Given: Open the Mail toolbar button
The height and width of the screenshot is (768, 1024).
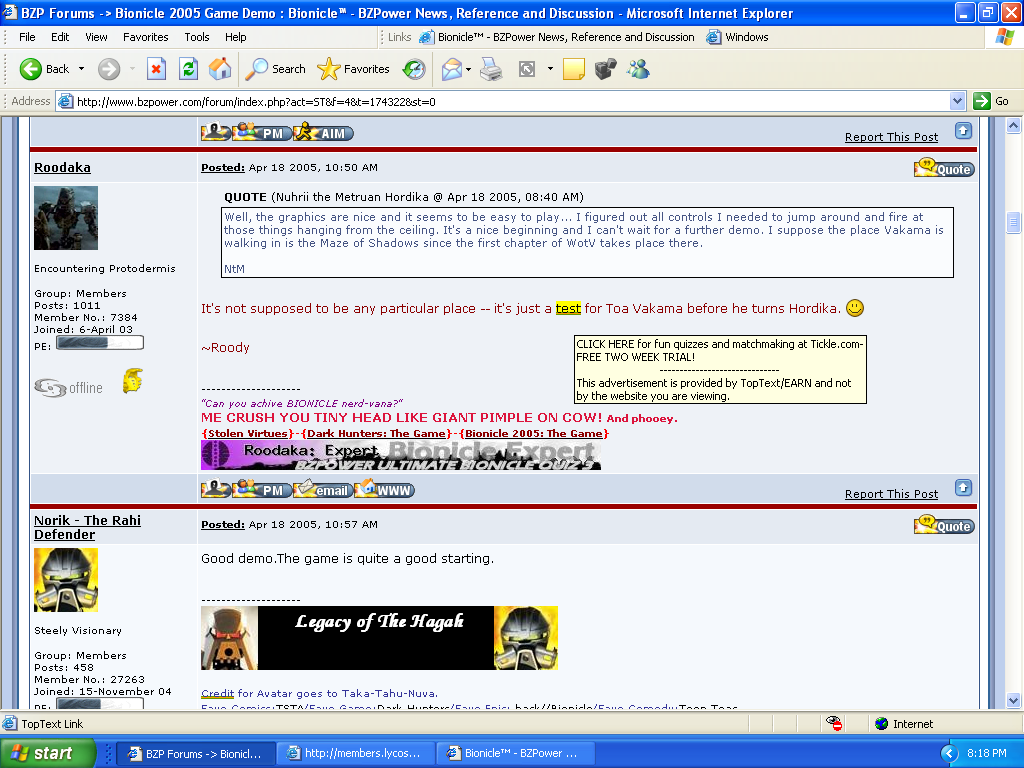Looking at the screenshot, I should 451,69.
